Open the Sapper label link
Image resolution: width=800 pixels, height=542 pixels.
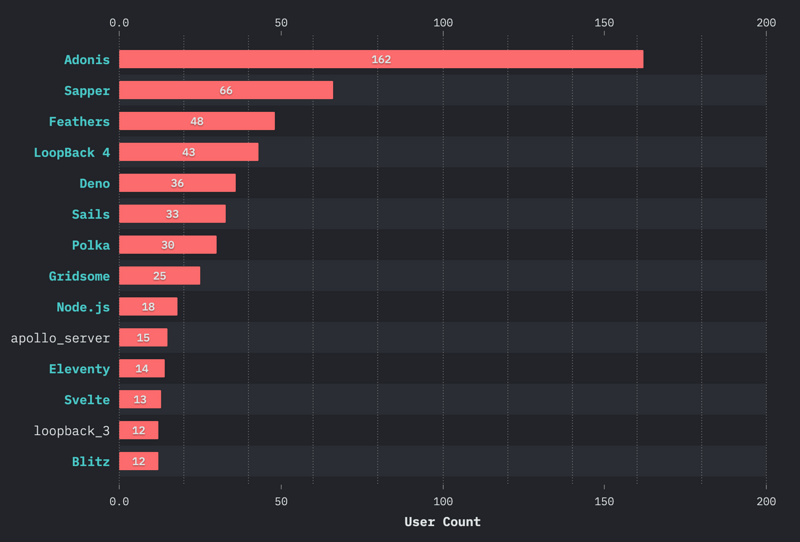click(87, 91)
